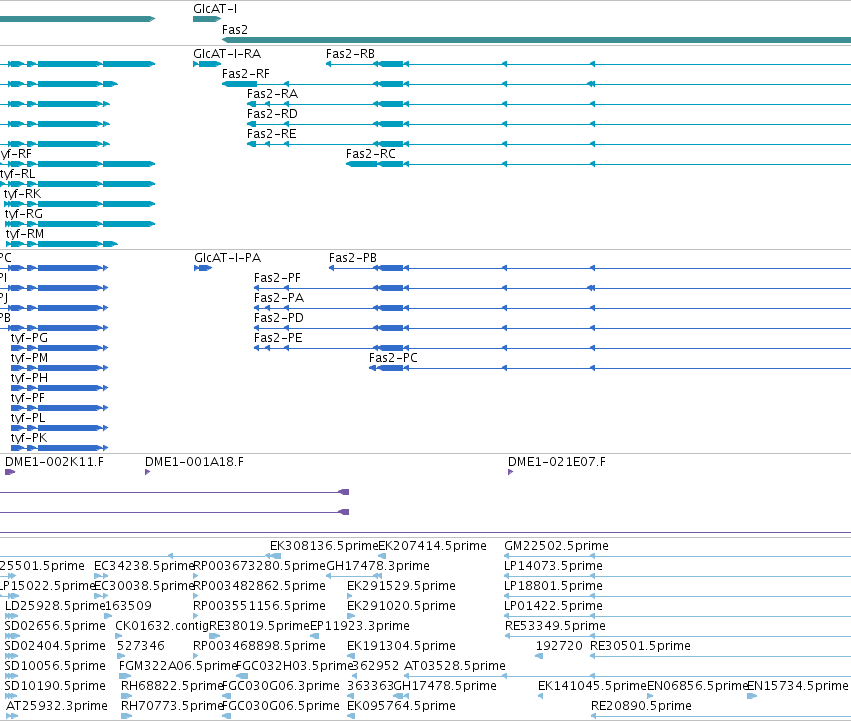Select the DME1-001A18.F feature label
This screenshot has height=721, width=851.
point(194,462)
